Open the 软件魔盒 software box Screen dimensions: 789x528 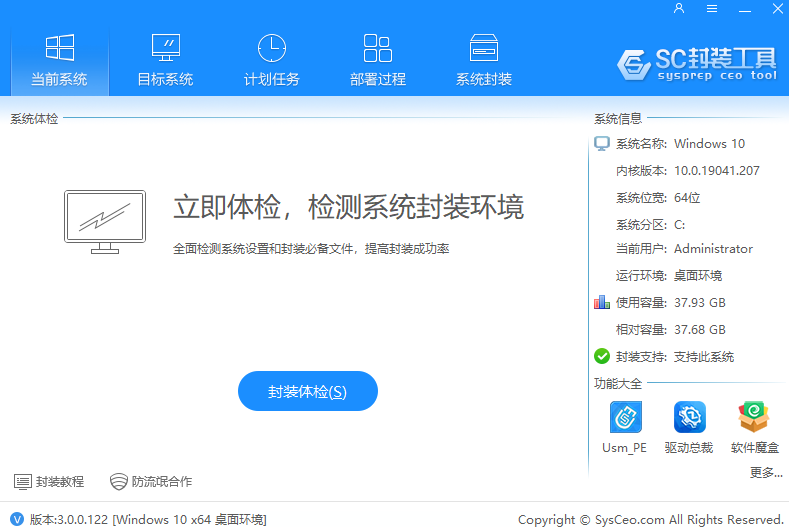tap(753, 417)
